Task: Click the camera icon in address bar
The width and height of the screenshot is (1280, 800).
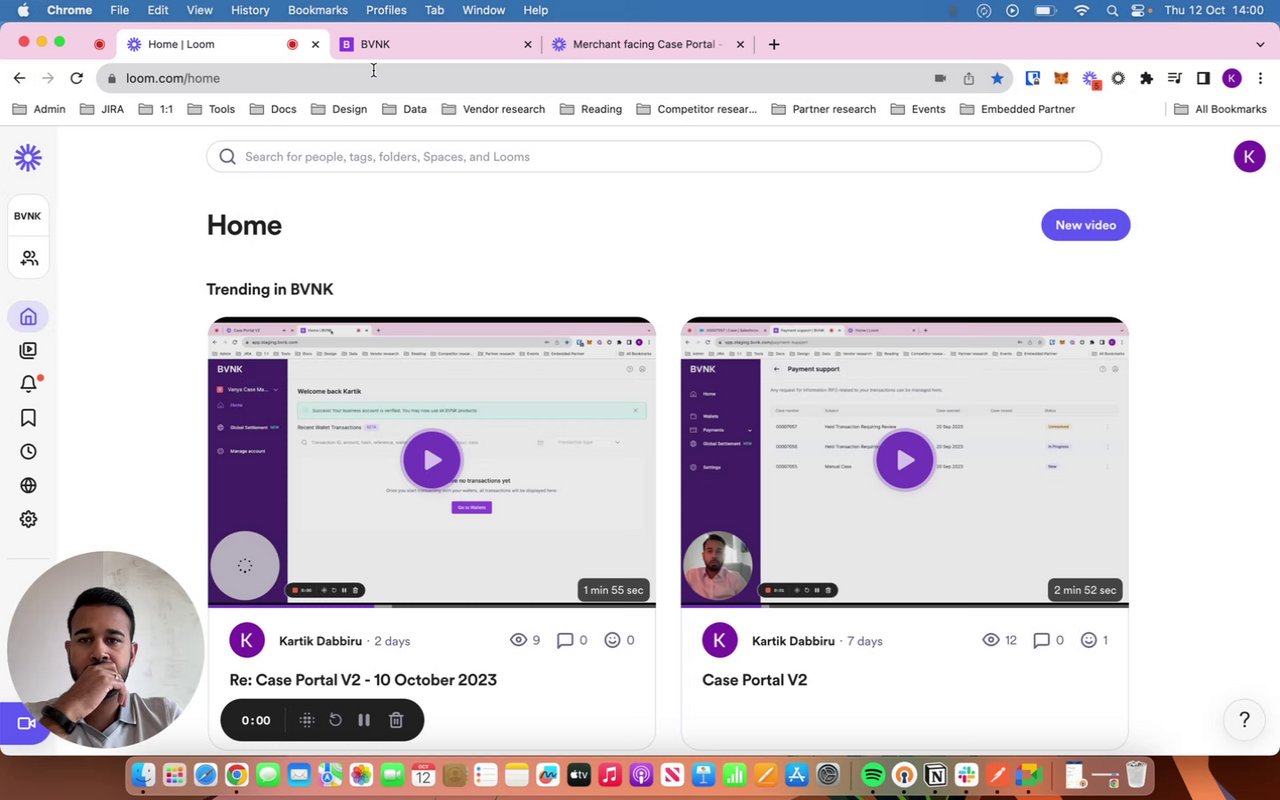Action: point(940,78)
